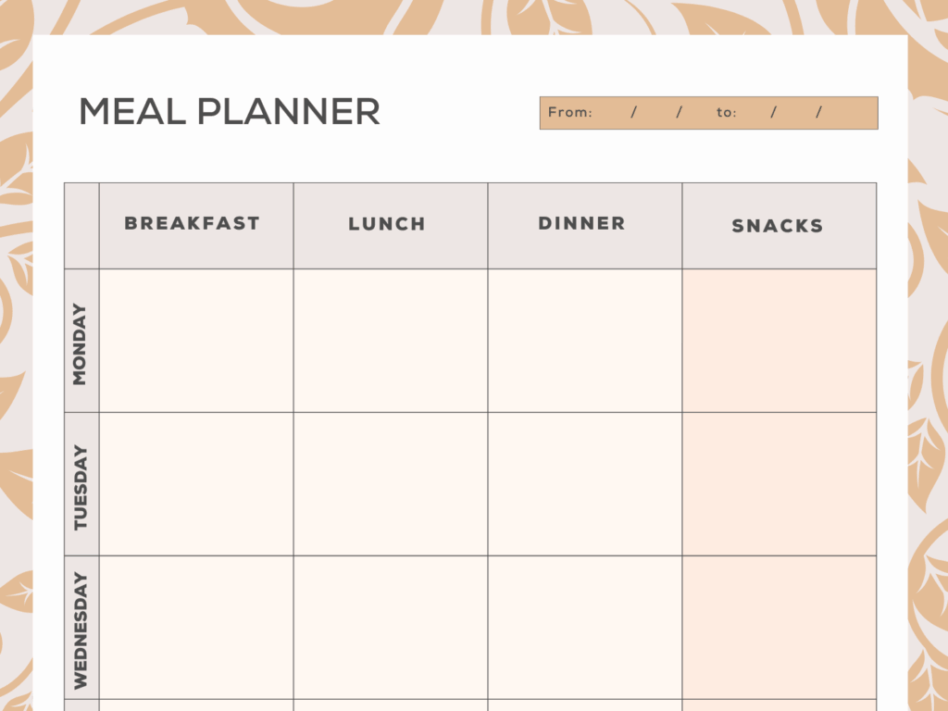Click the Monday breakfast cell
Viewport: 948px width, 711px height.
click(x=196, y=340)
